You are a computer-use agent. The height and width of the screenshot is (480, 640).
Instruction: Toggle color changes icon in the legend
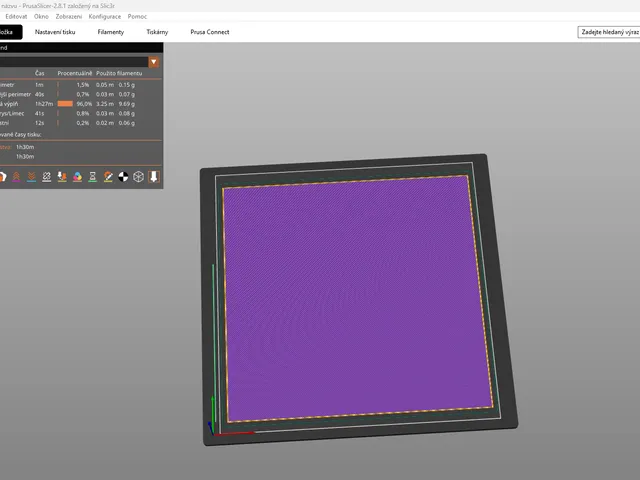pyautogui.click(x=77, y=177)
